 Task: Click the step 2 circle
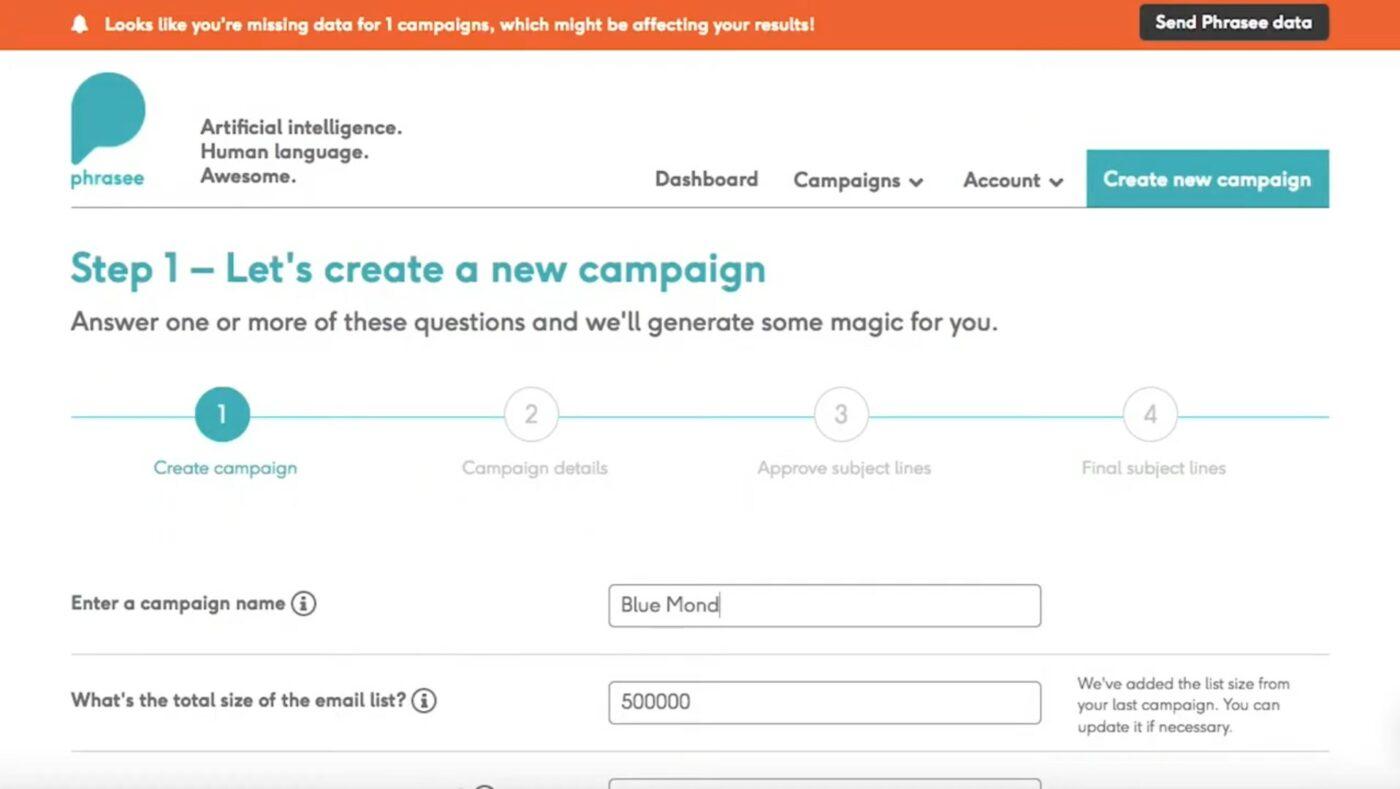[531, 414]
